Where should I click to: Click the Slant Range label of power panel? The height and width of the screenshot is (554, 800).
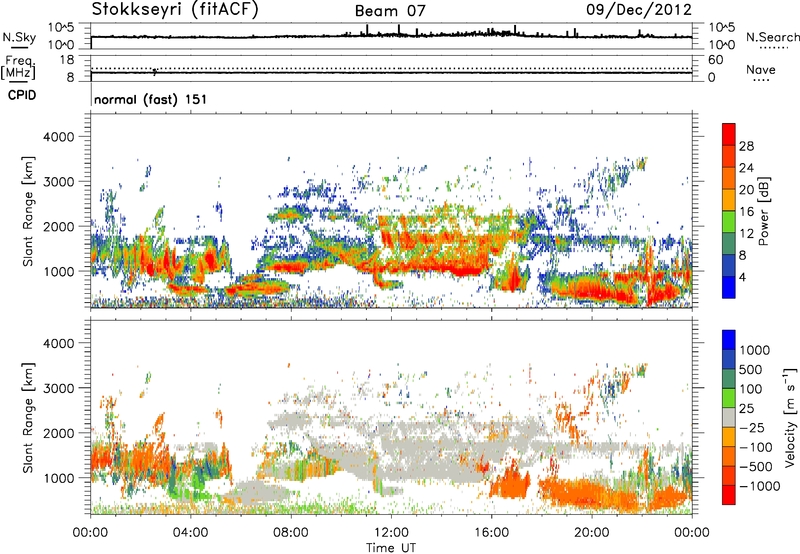(28, 211)
